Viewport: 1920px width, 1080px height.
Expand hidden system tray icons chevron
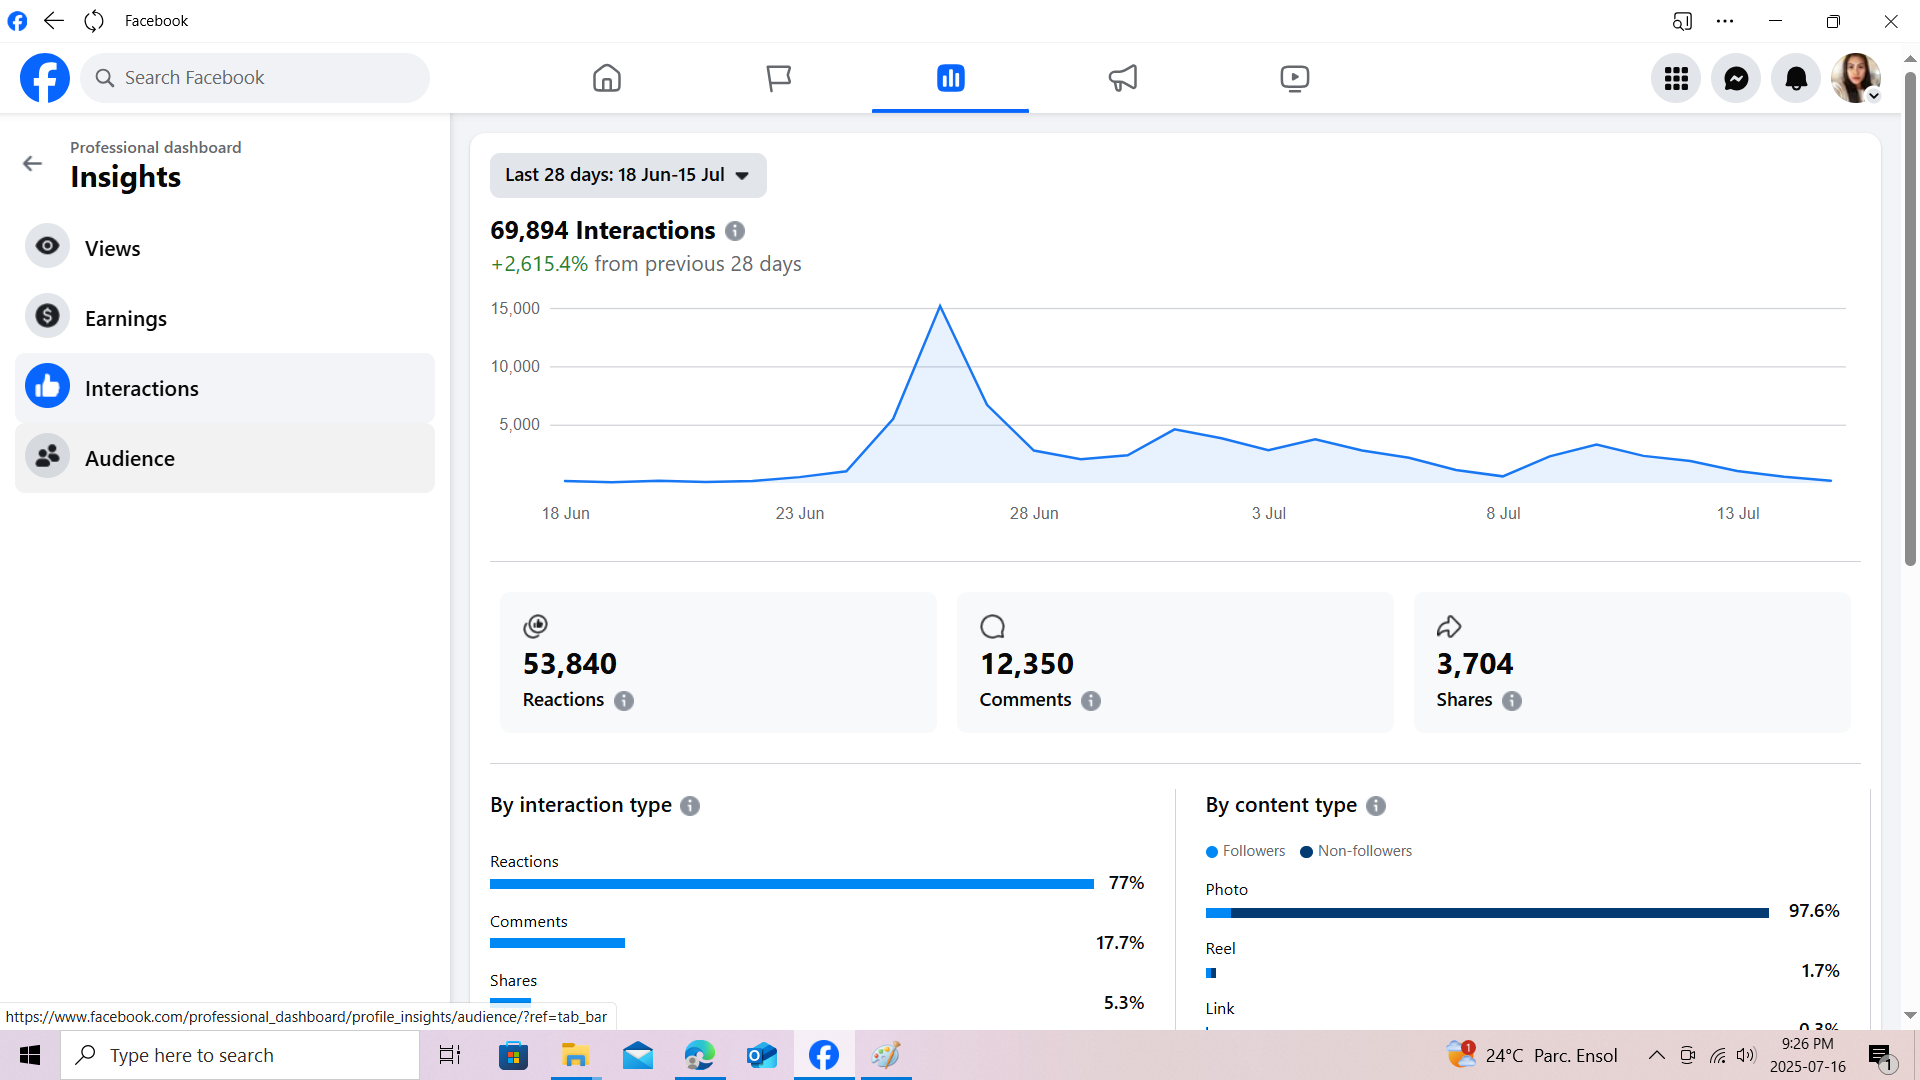(1656, 1055)
